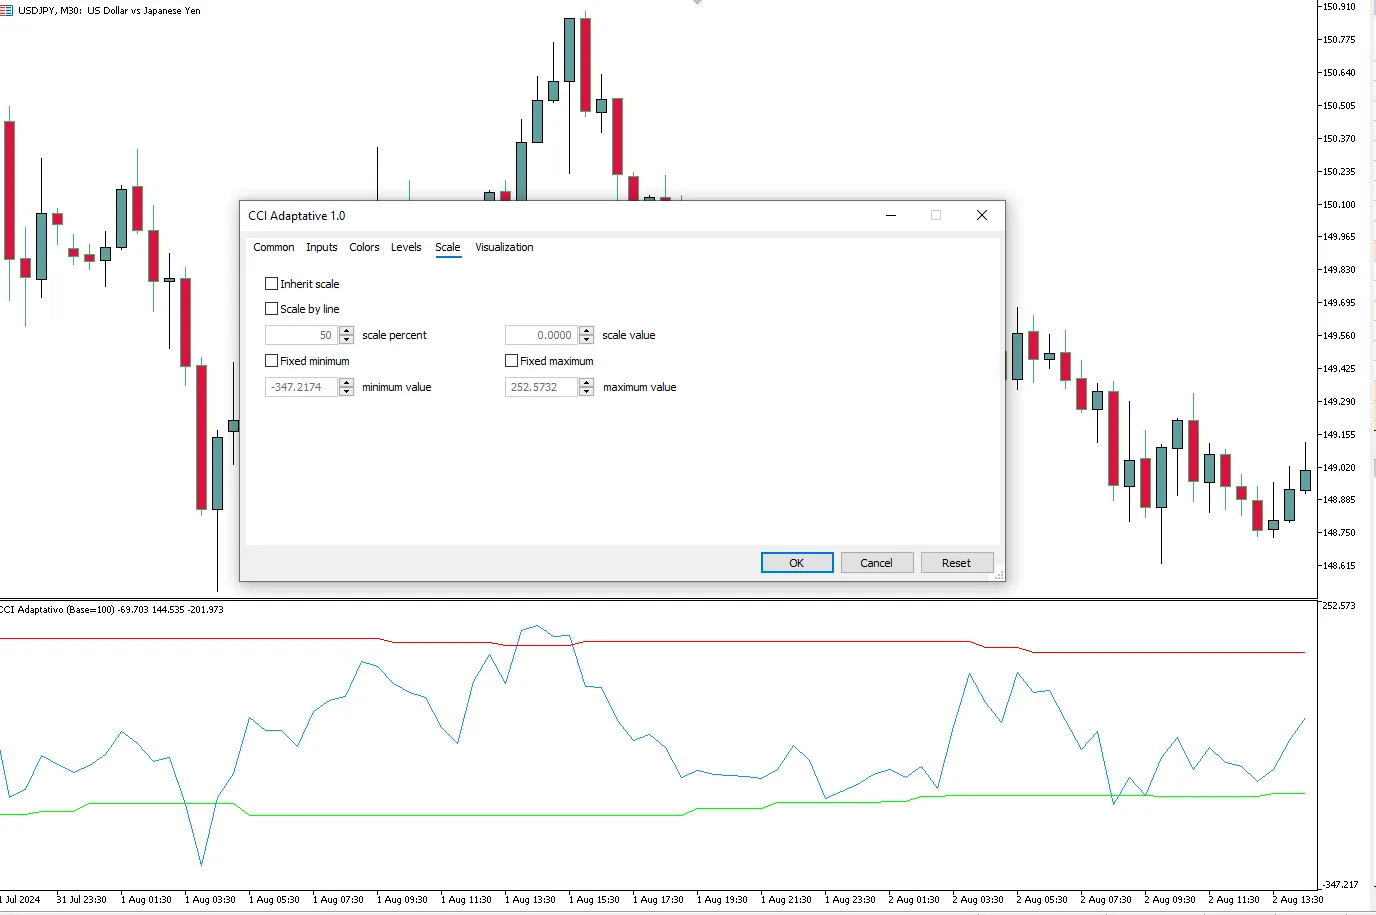Decrease minimum value with down arrow
The width and height of the screenshot is (1376, 915).
[347, 392]
